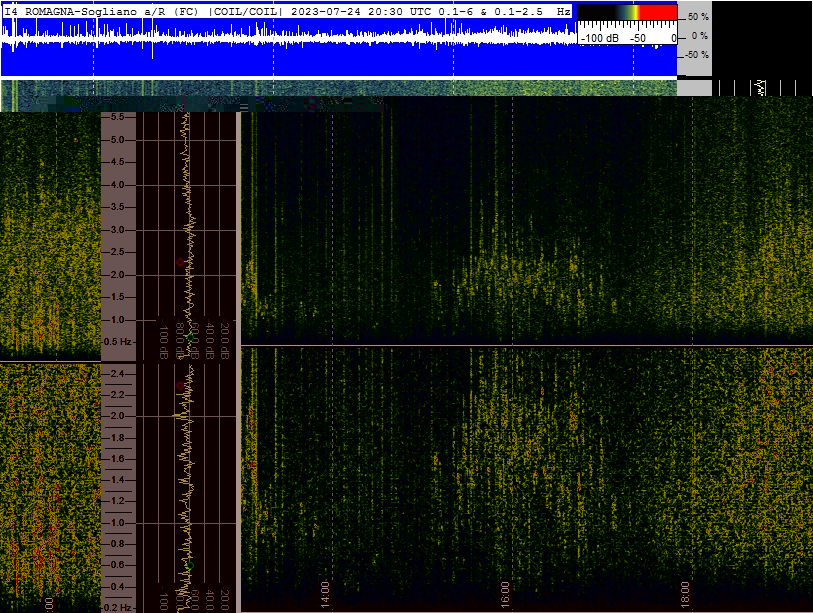
Task: Click the 16:00 time axis marker
Action: [x=506, y=595]
